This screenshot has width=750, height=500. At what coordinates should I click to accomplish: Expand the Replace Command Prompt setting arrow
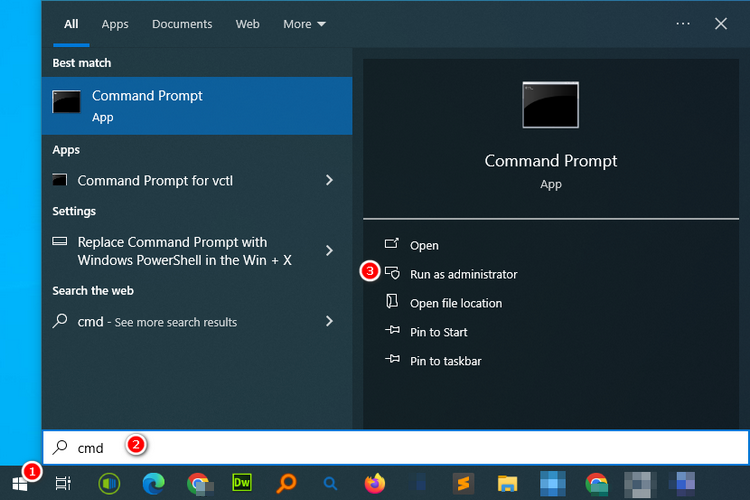[329, 250]
